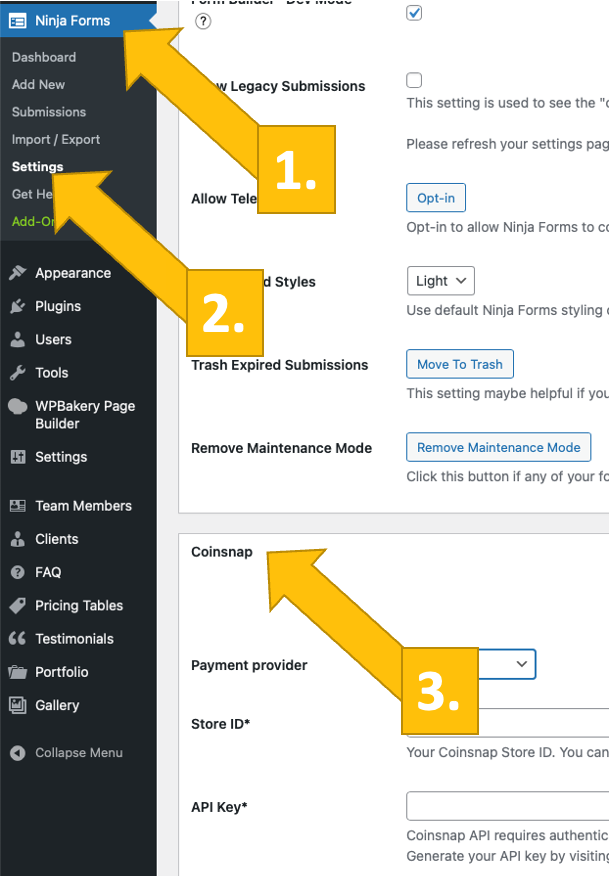Uncheck the Form Builder Dev Mode checkbox
The image size is (611, 876).
414,12
